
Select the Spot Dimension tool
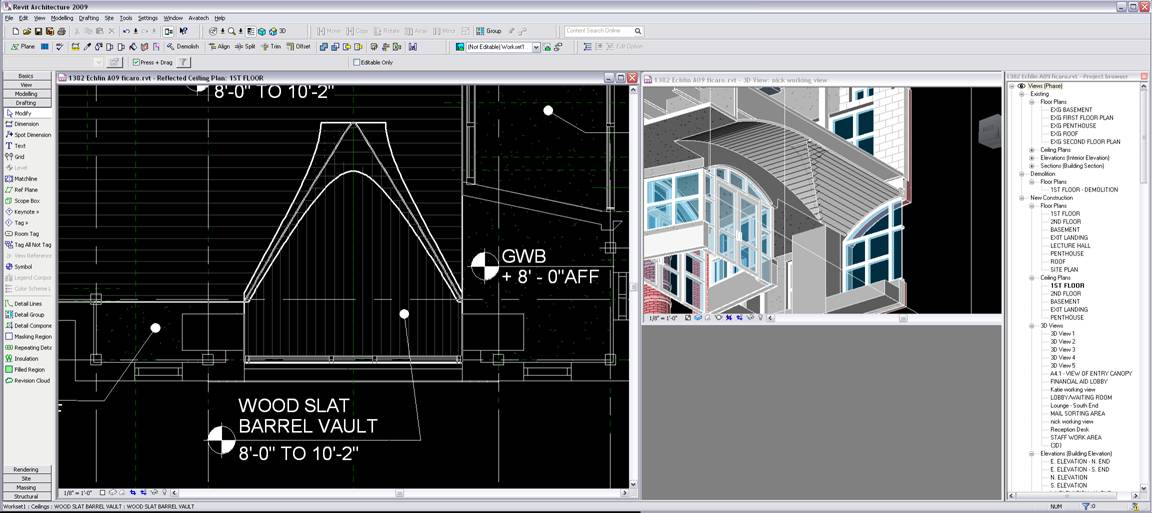(27, 135)
